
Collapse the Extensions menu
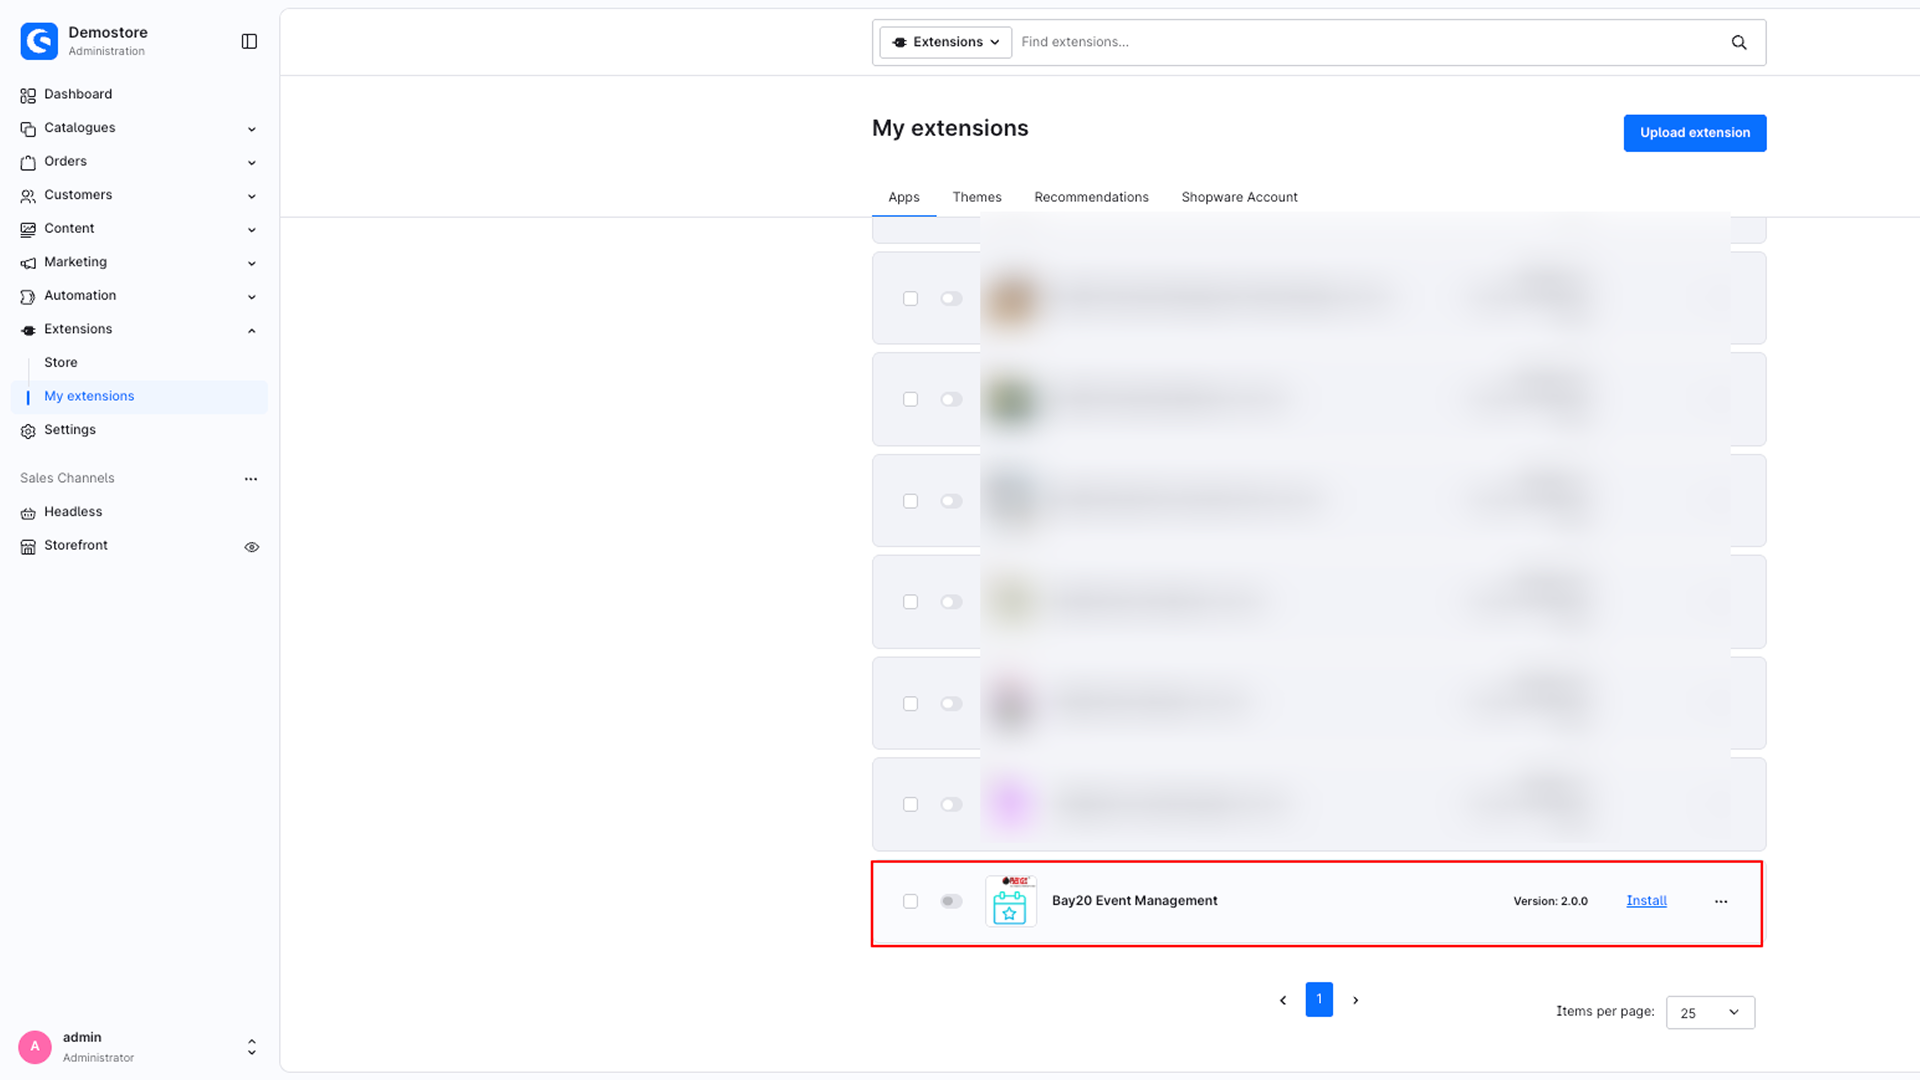(x=252, y=331)
